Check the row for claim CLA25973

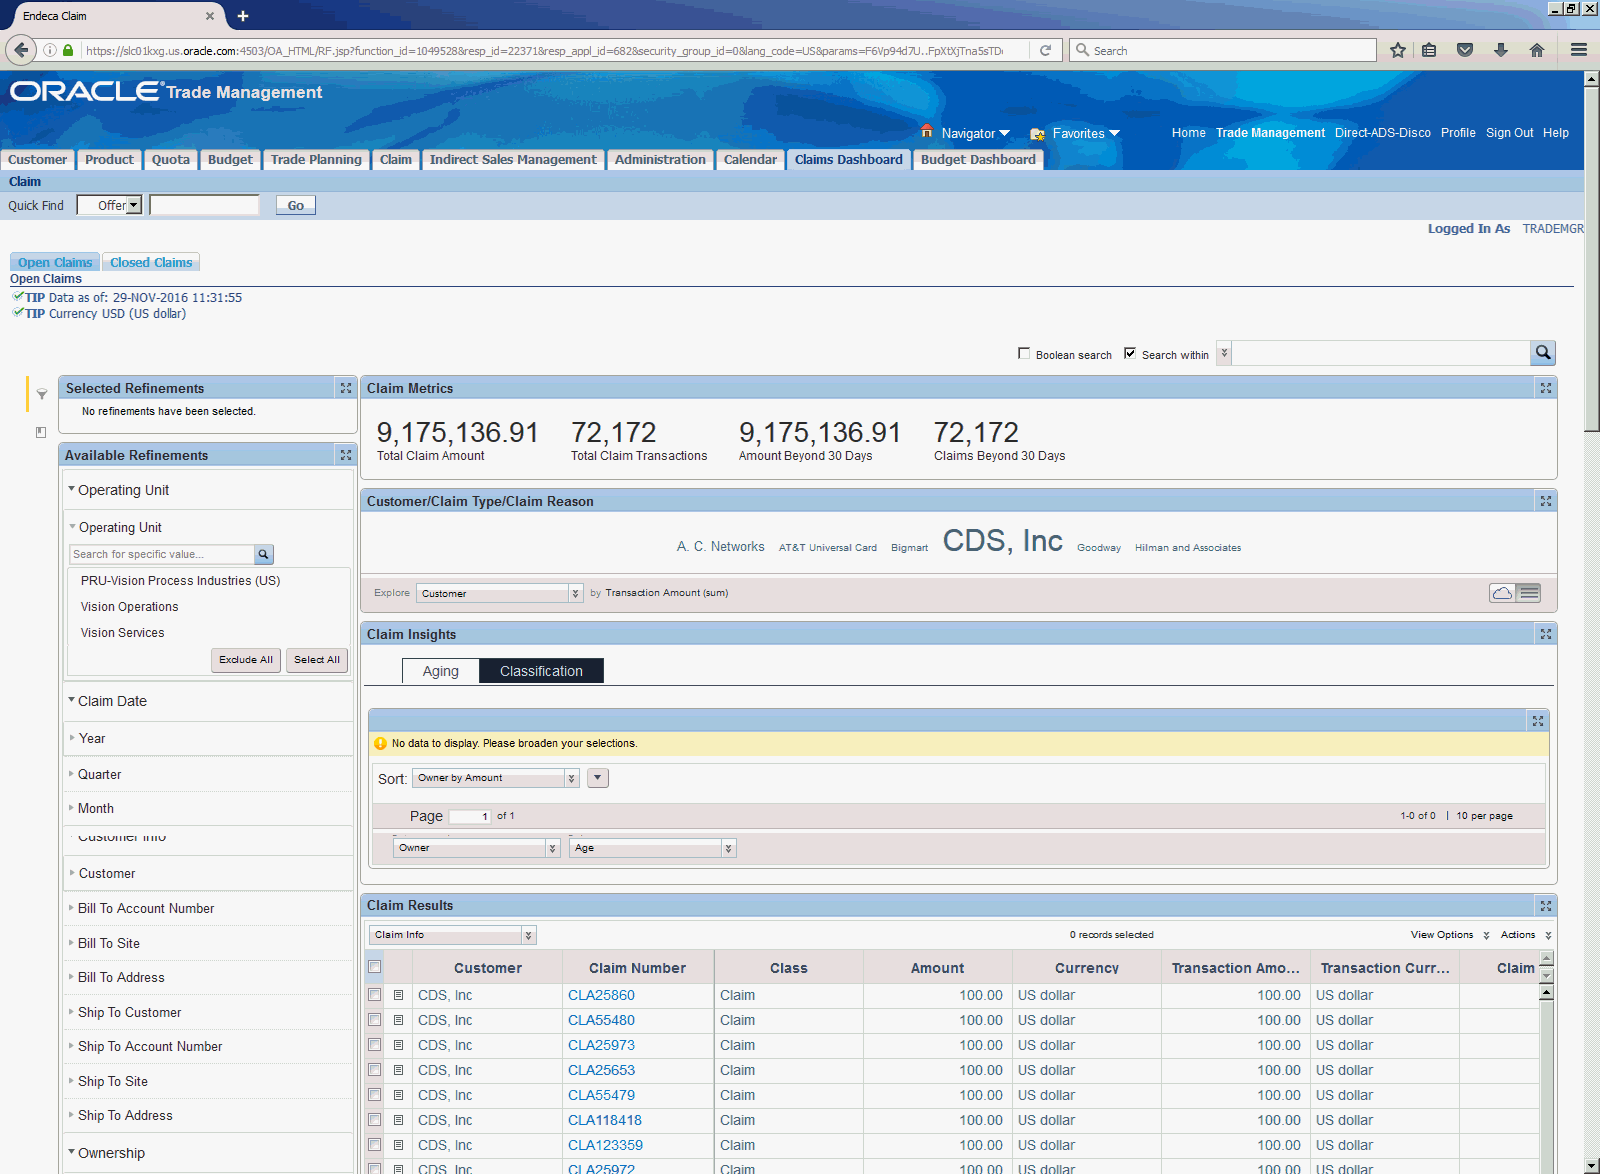pyautogui.click(x=375, y=1045)
